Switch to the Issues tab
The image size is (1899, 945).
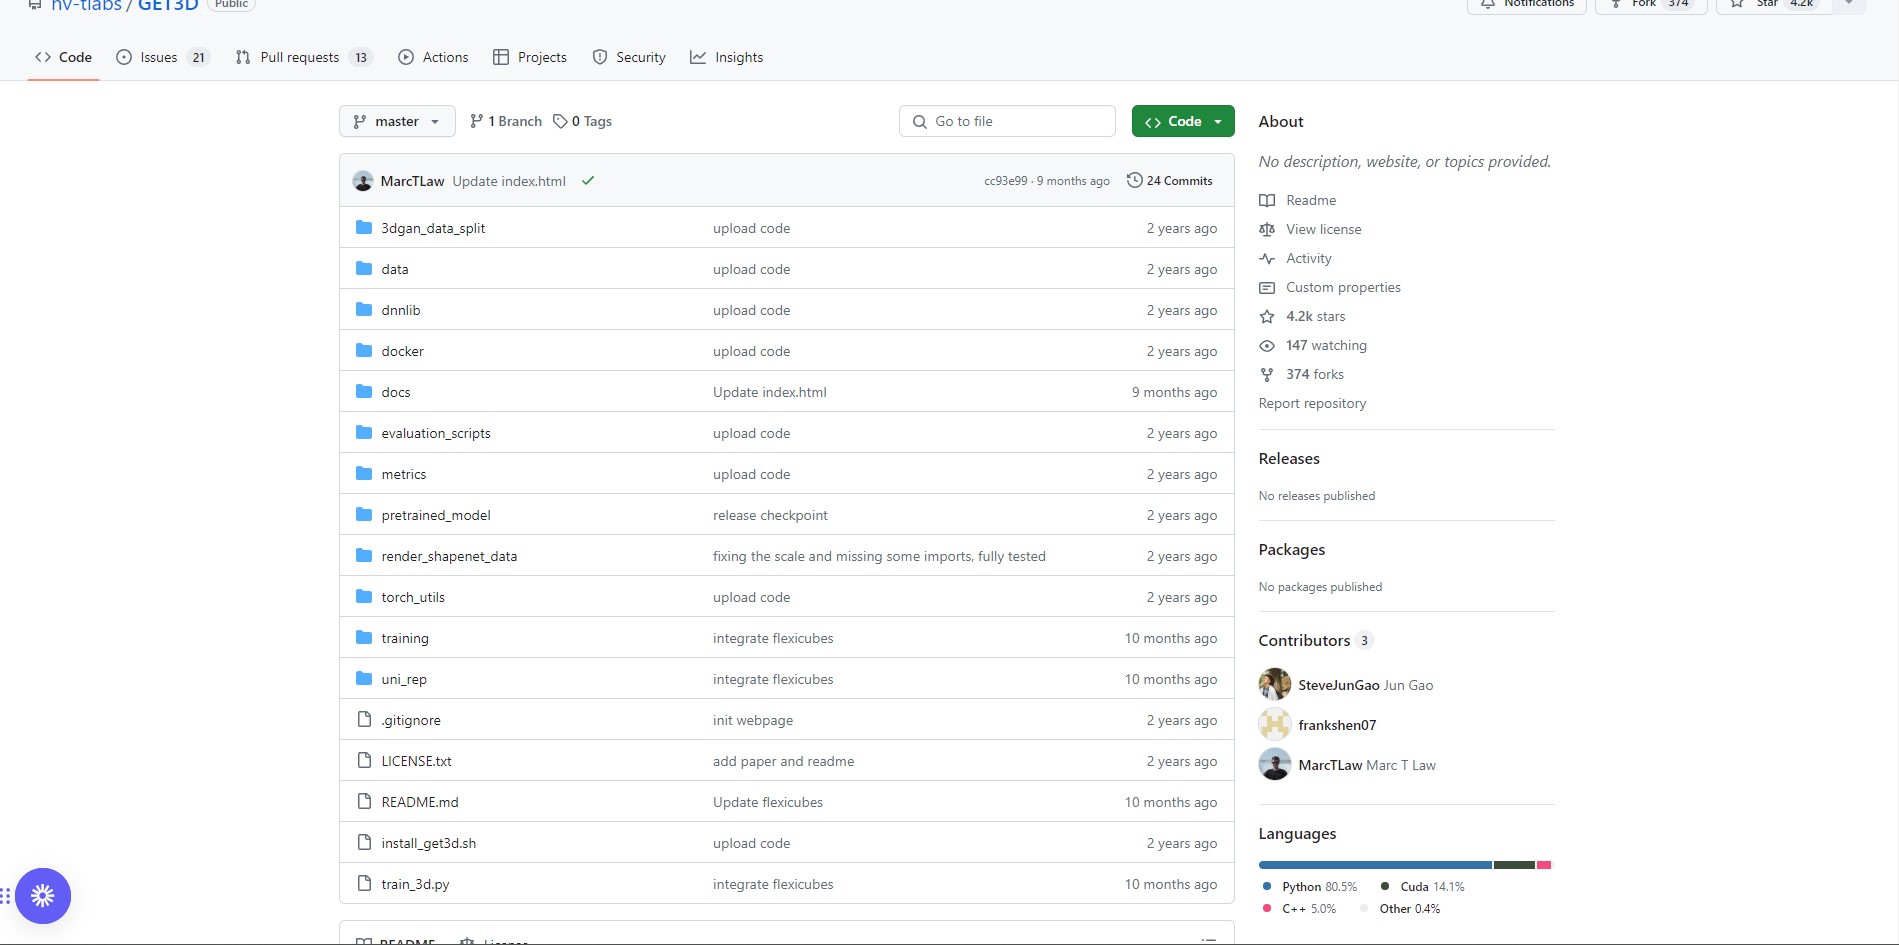pyautogui.click(x=163, y=57)
